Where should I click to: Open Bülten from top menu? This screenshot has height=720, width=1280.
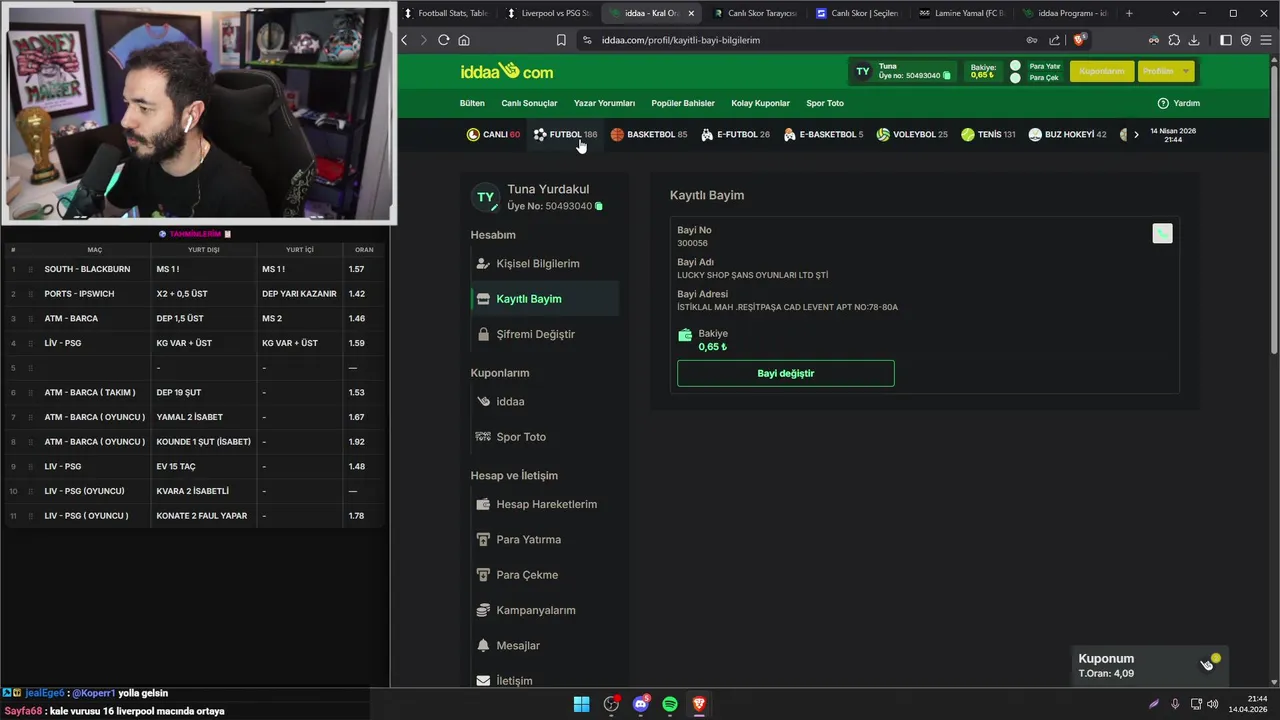point(472,103)
